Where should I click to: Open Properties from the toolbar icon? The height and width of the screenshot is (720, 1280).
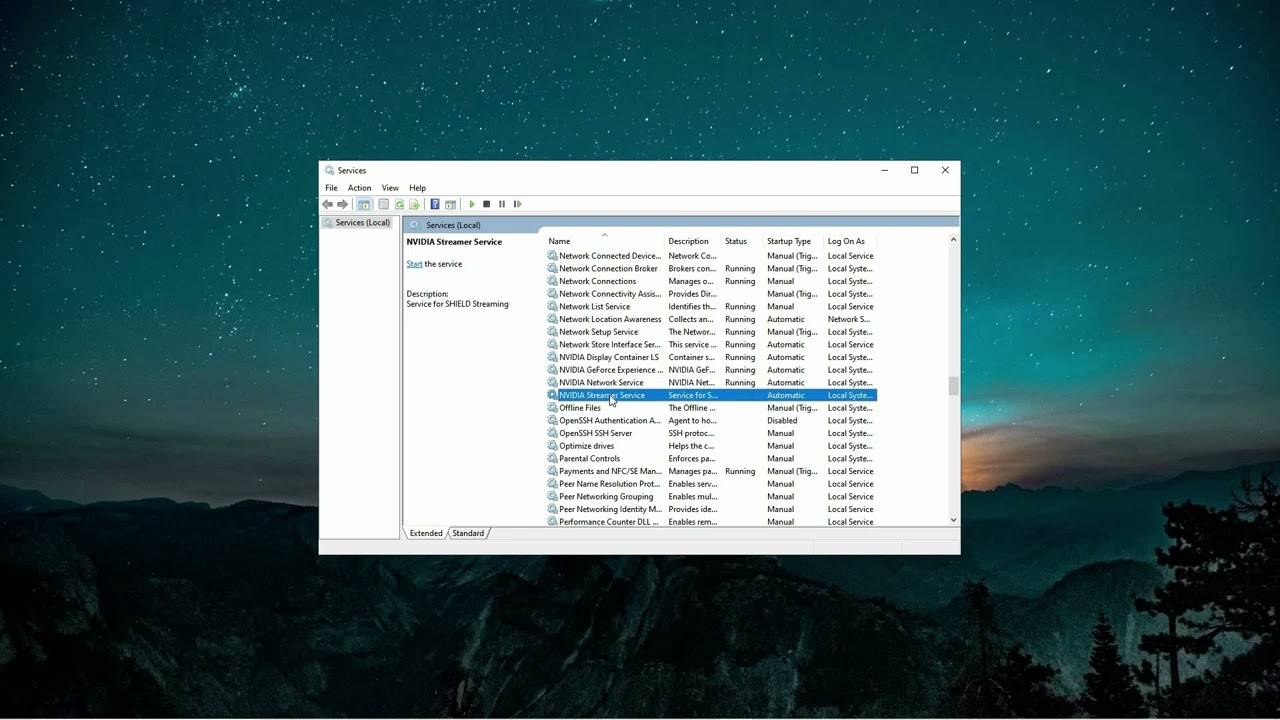(383, 204)
